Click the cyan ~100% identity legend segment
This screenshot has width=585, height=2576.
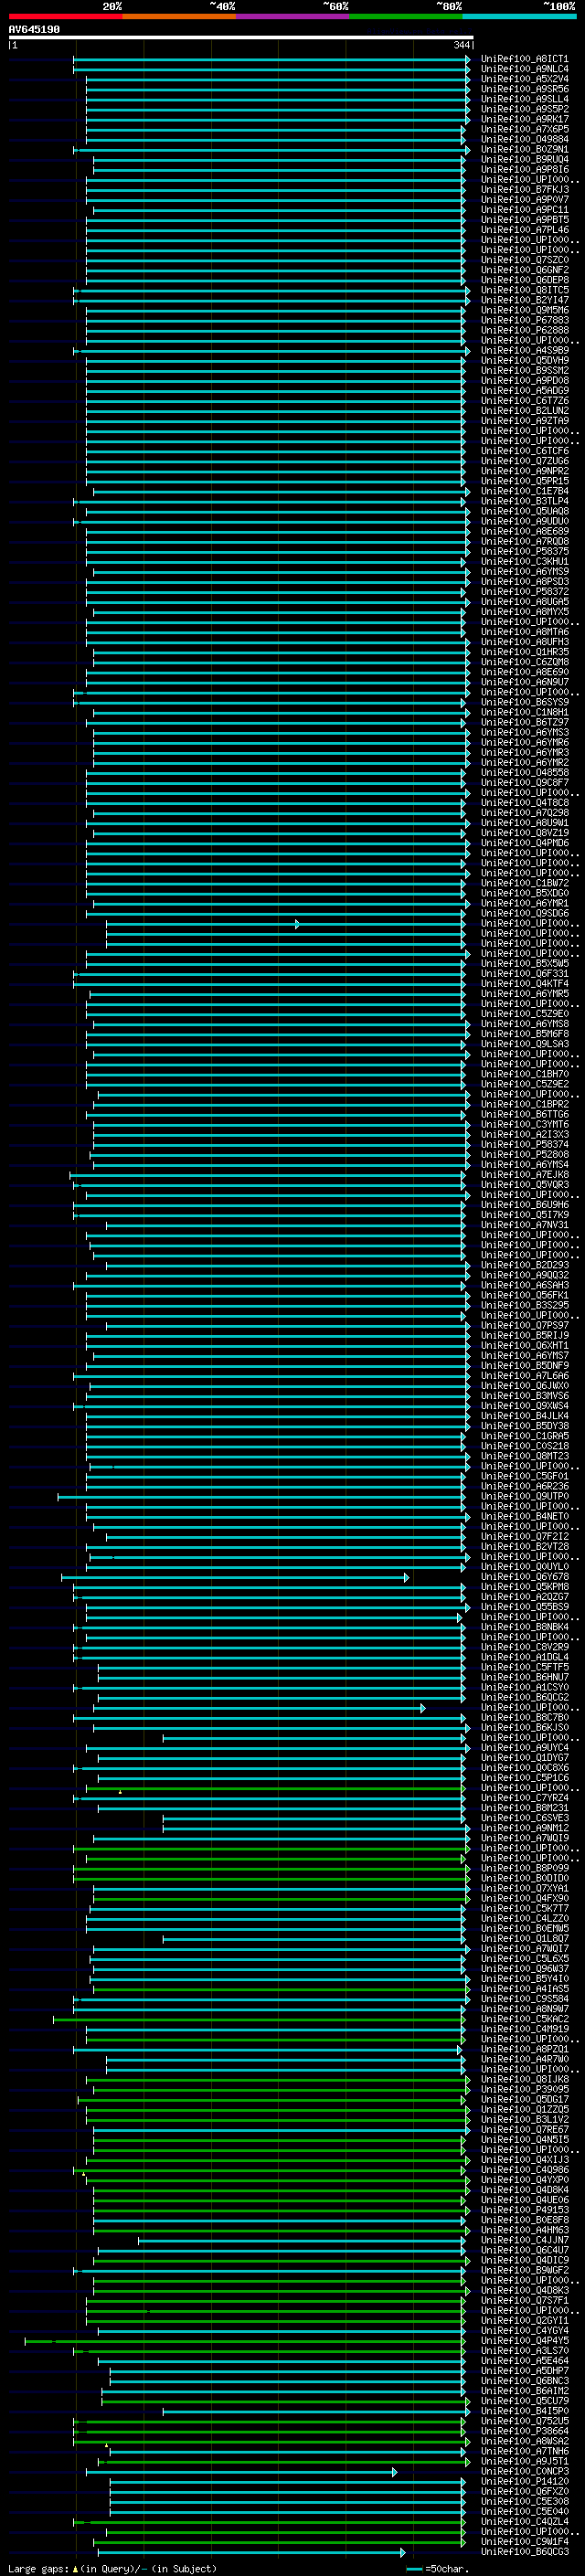click(x=519, y=16)
